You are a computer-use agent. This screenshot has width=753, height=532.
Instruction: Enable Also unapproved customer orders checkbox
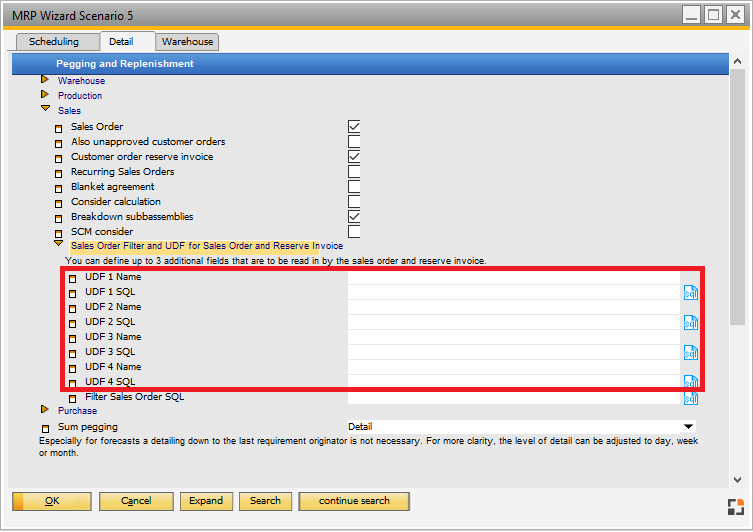354,142
